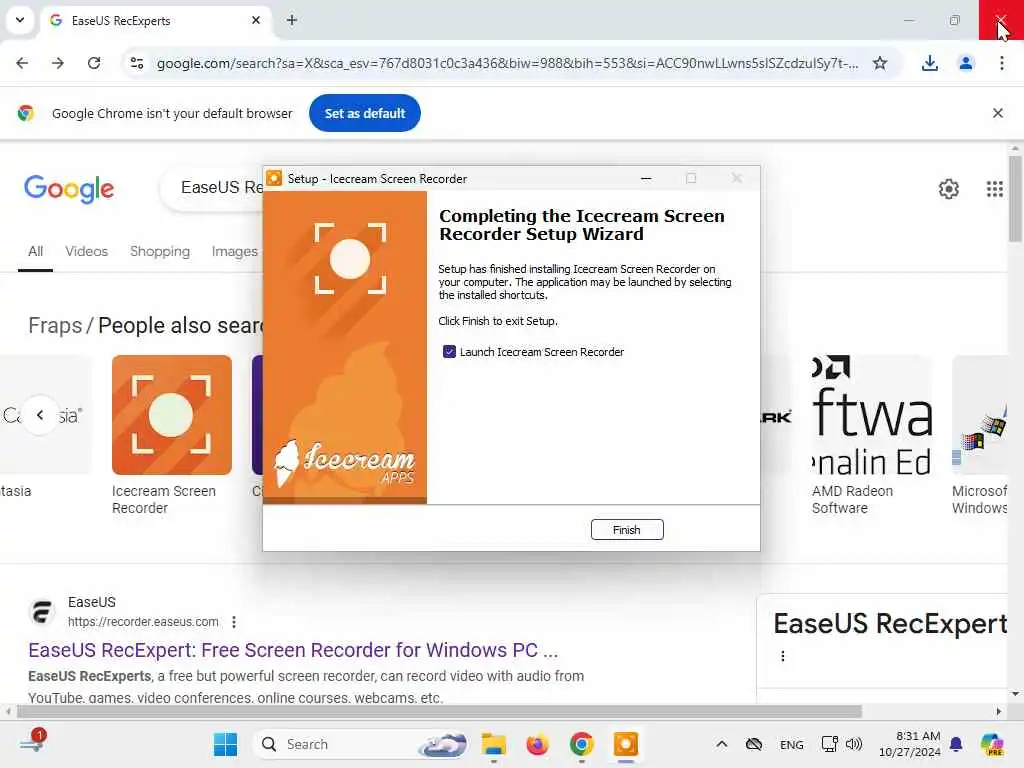
Task: Go back using Chrome back arrow
Action: (22, 63)
